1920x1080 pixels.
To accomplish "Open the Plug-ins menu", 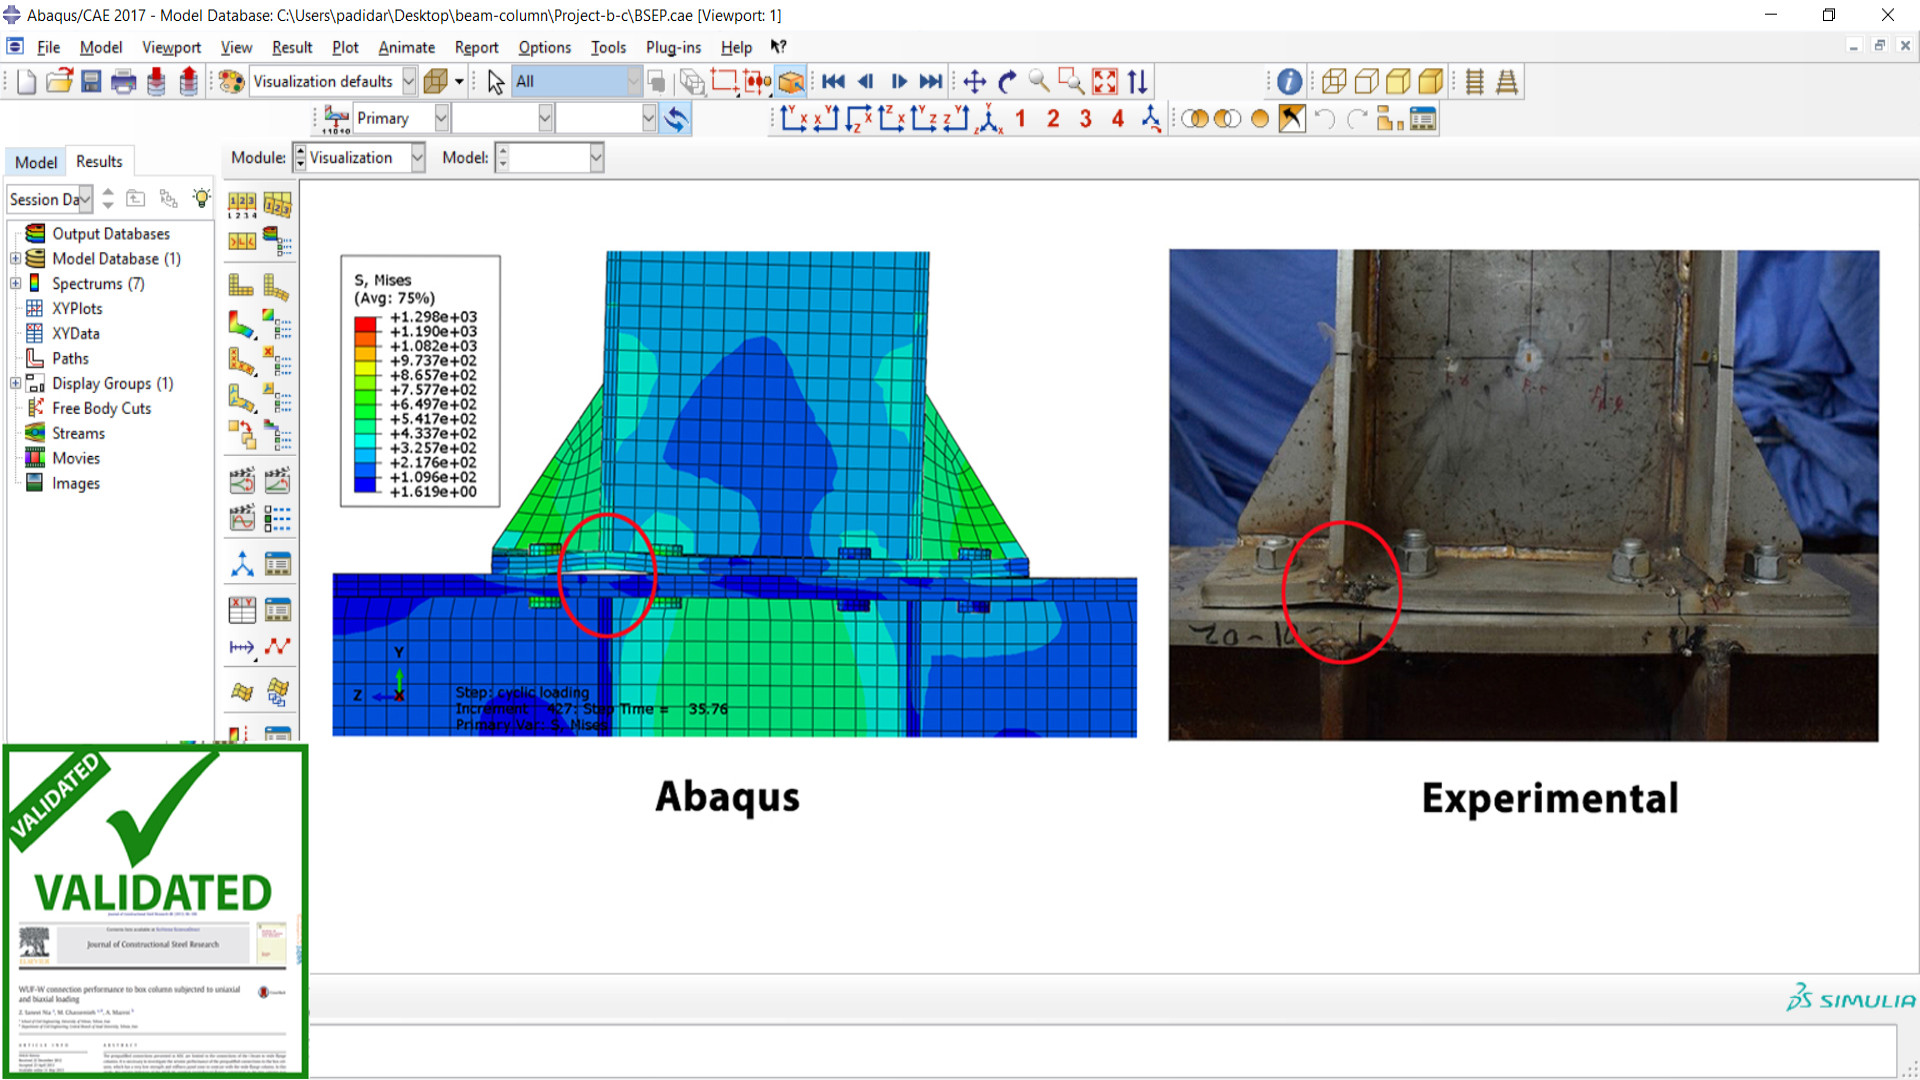I will (673, 47).
